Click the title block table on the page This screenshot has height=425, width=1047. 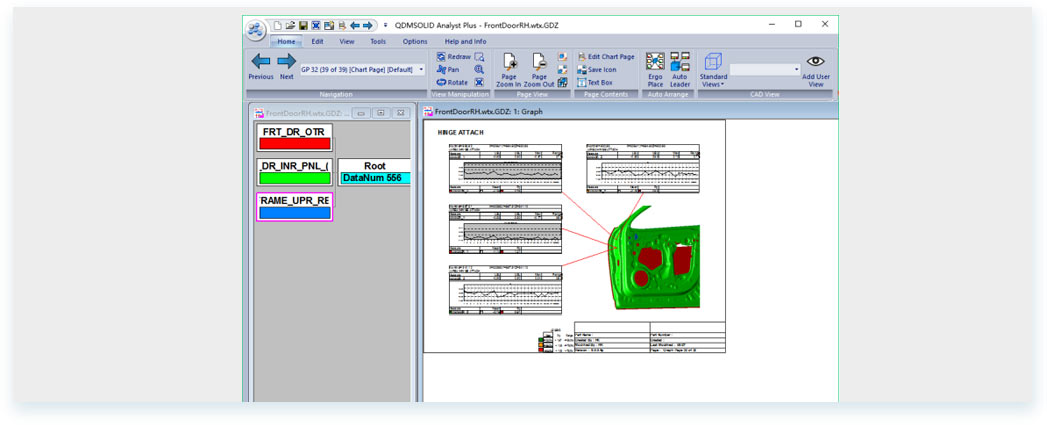pos(650,337)
